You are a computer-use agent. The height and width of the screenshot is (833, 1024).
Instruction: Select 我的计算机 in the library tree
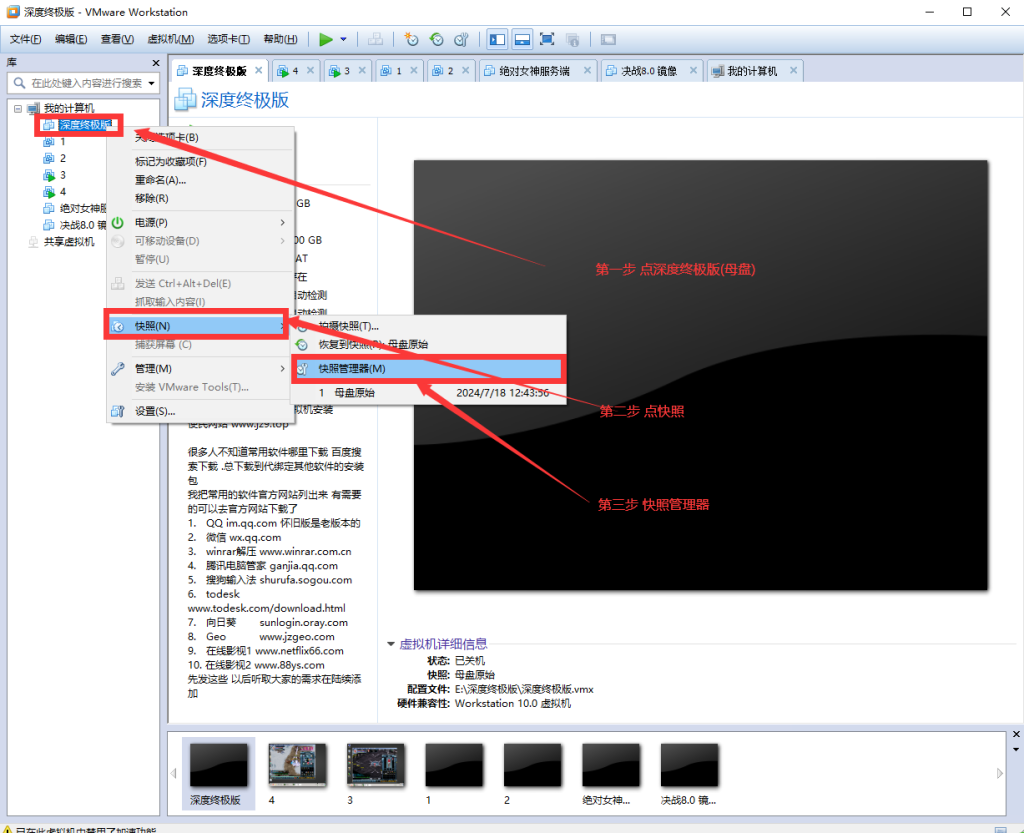click(69, 108)
